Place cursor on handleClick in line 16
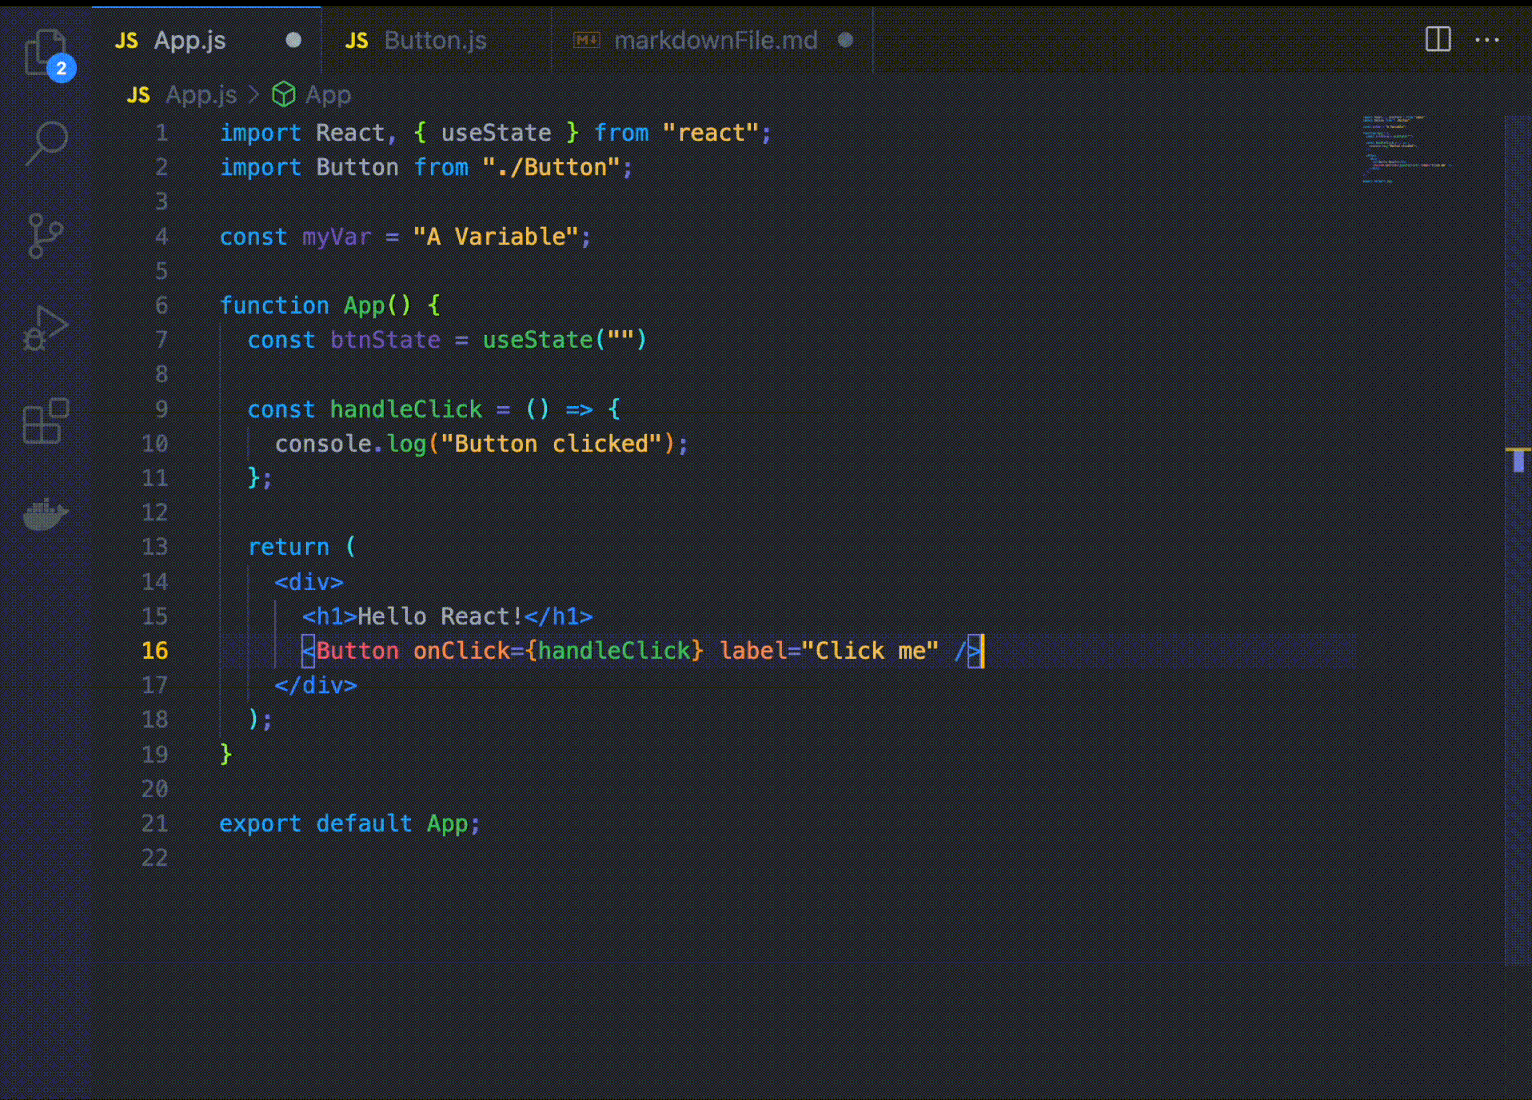The height and width of the screenshot is (1100, 1532). click(x=614, y=651)
